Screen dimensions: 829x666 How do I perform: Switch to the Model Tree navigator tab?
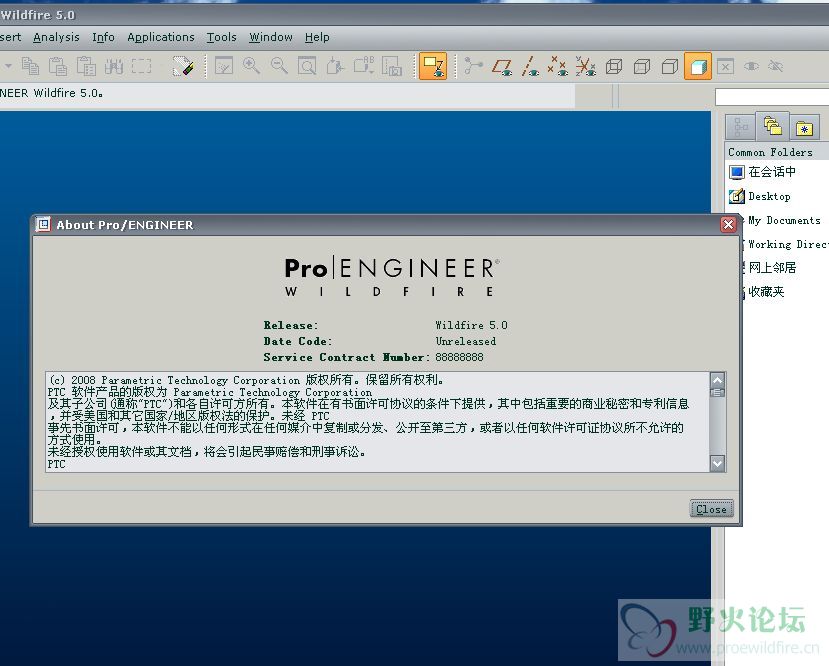point(740,127)
